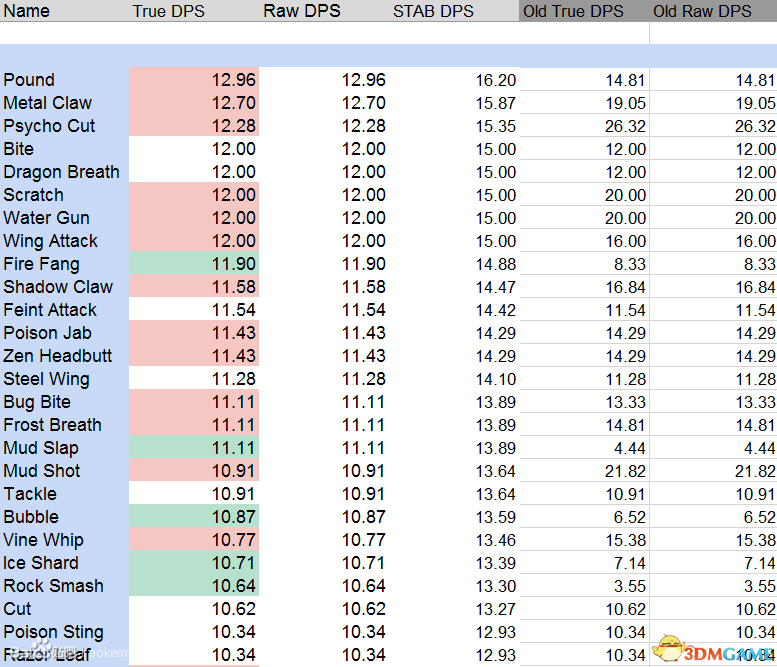Click the Dragon Breath name cell
The width and height of the screenshot is (777, 667).
(x=61, y=172)
